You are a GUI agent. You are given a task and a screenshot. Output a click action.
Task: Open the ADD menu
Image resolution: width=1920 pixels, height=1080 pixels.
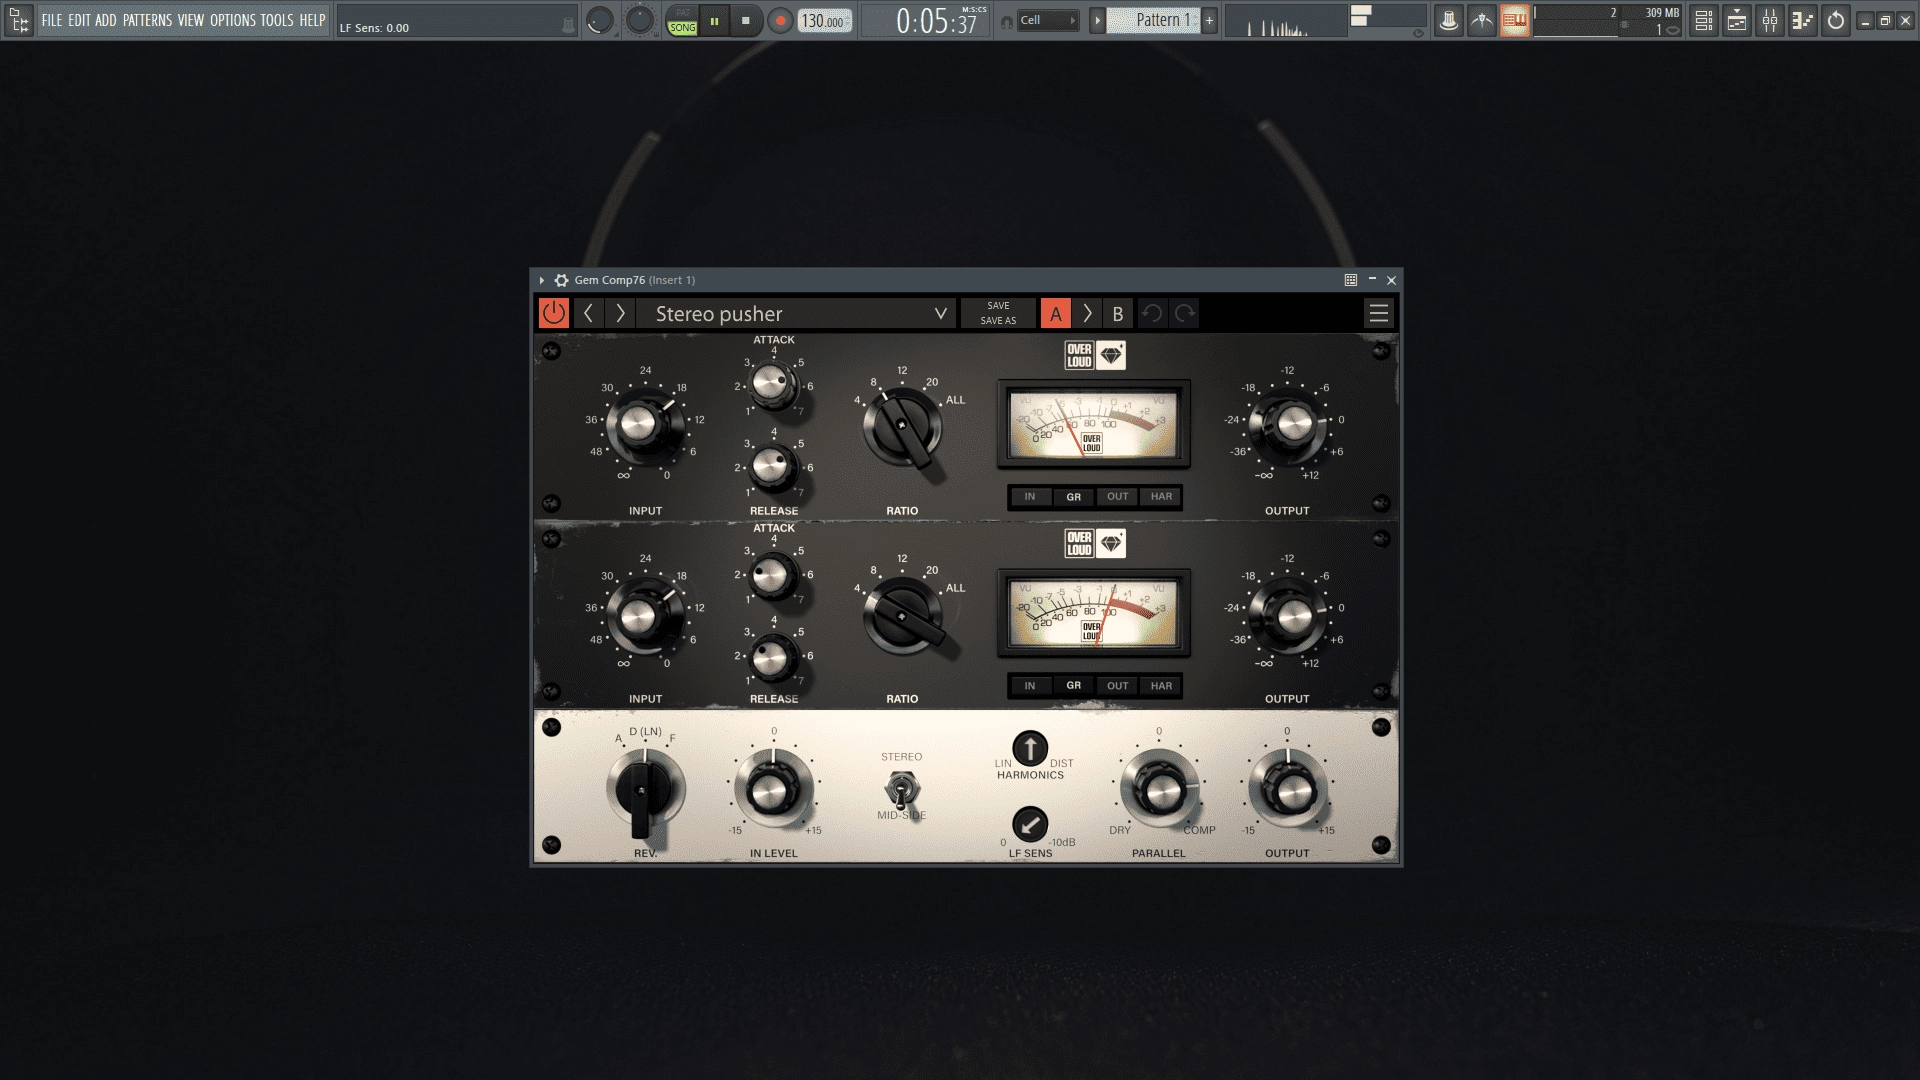106,20
